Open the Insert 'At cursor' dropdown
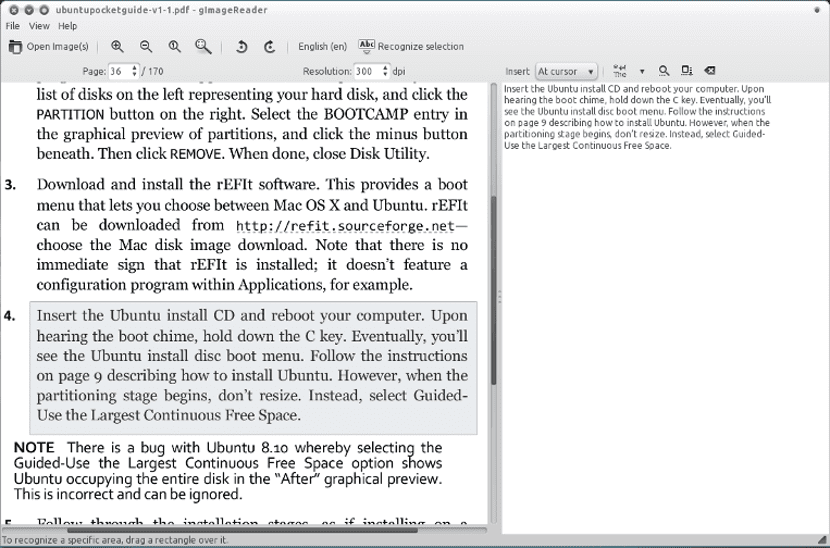This screenshot has height=548, width=830. (x=566, y=71)
